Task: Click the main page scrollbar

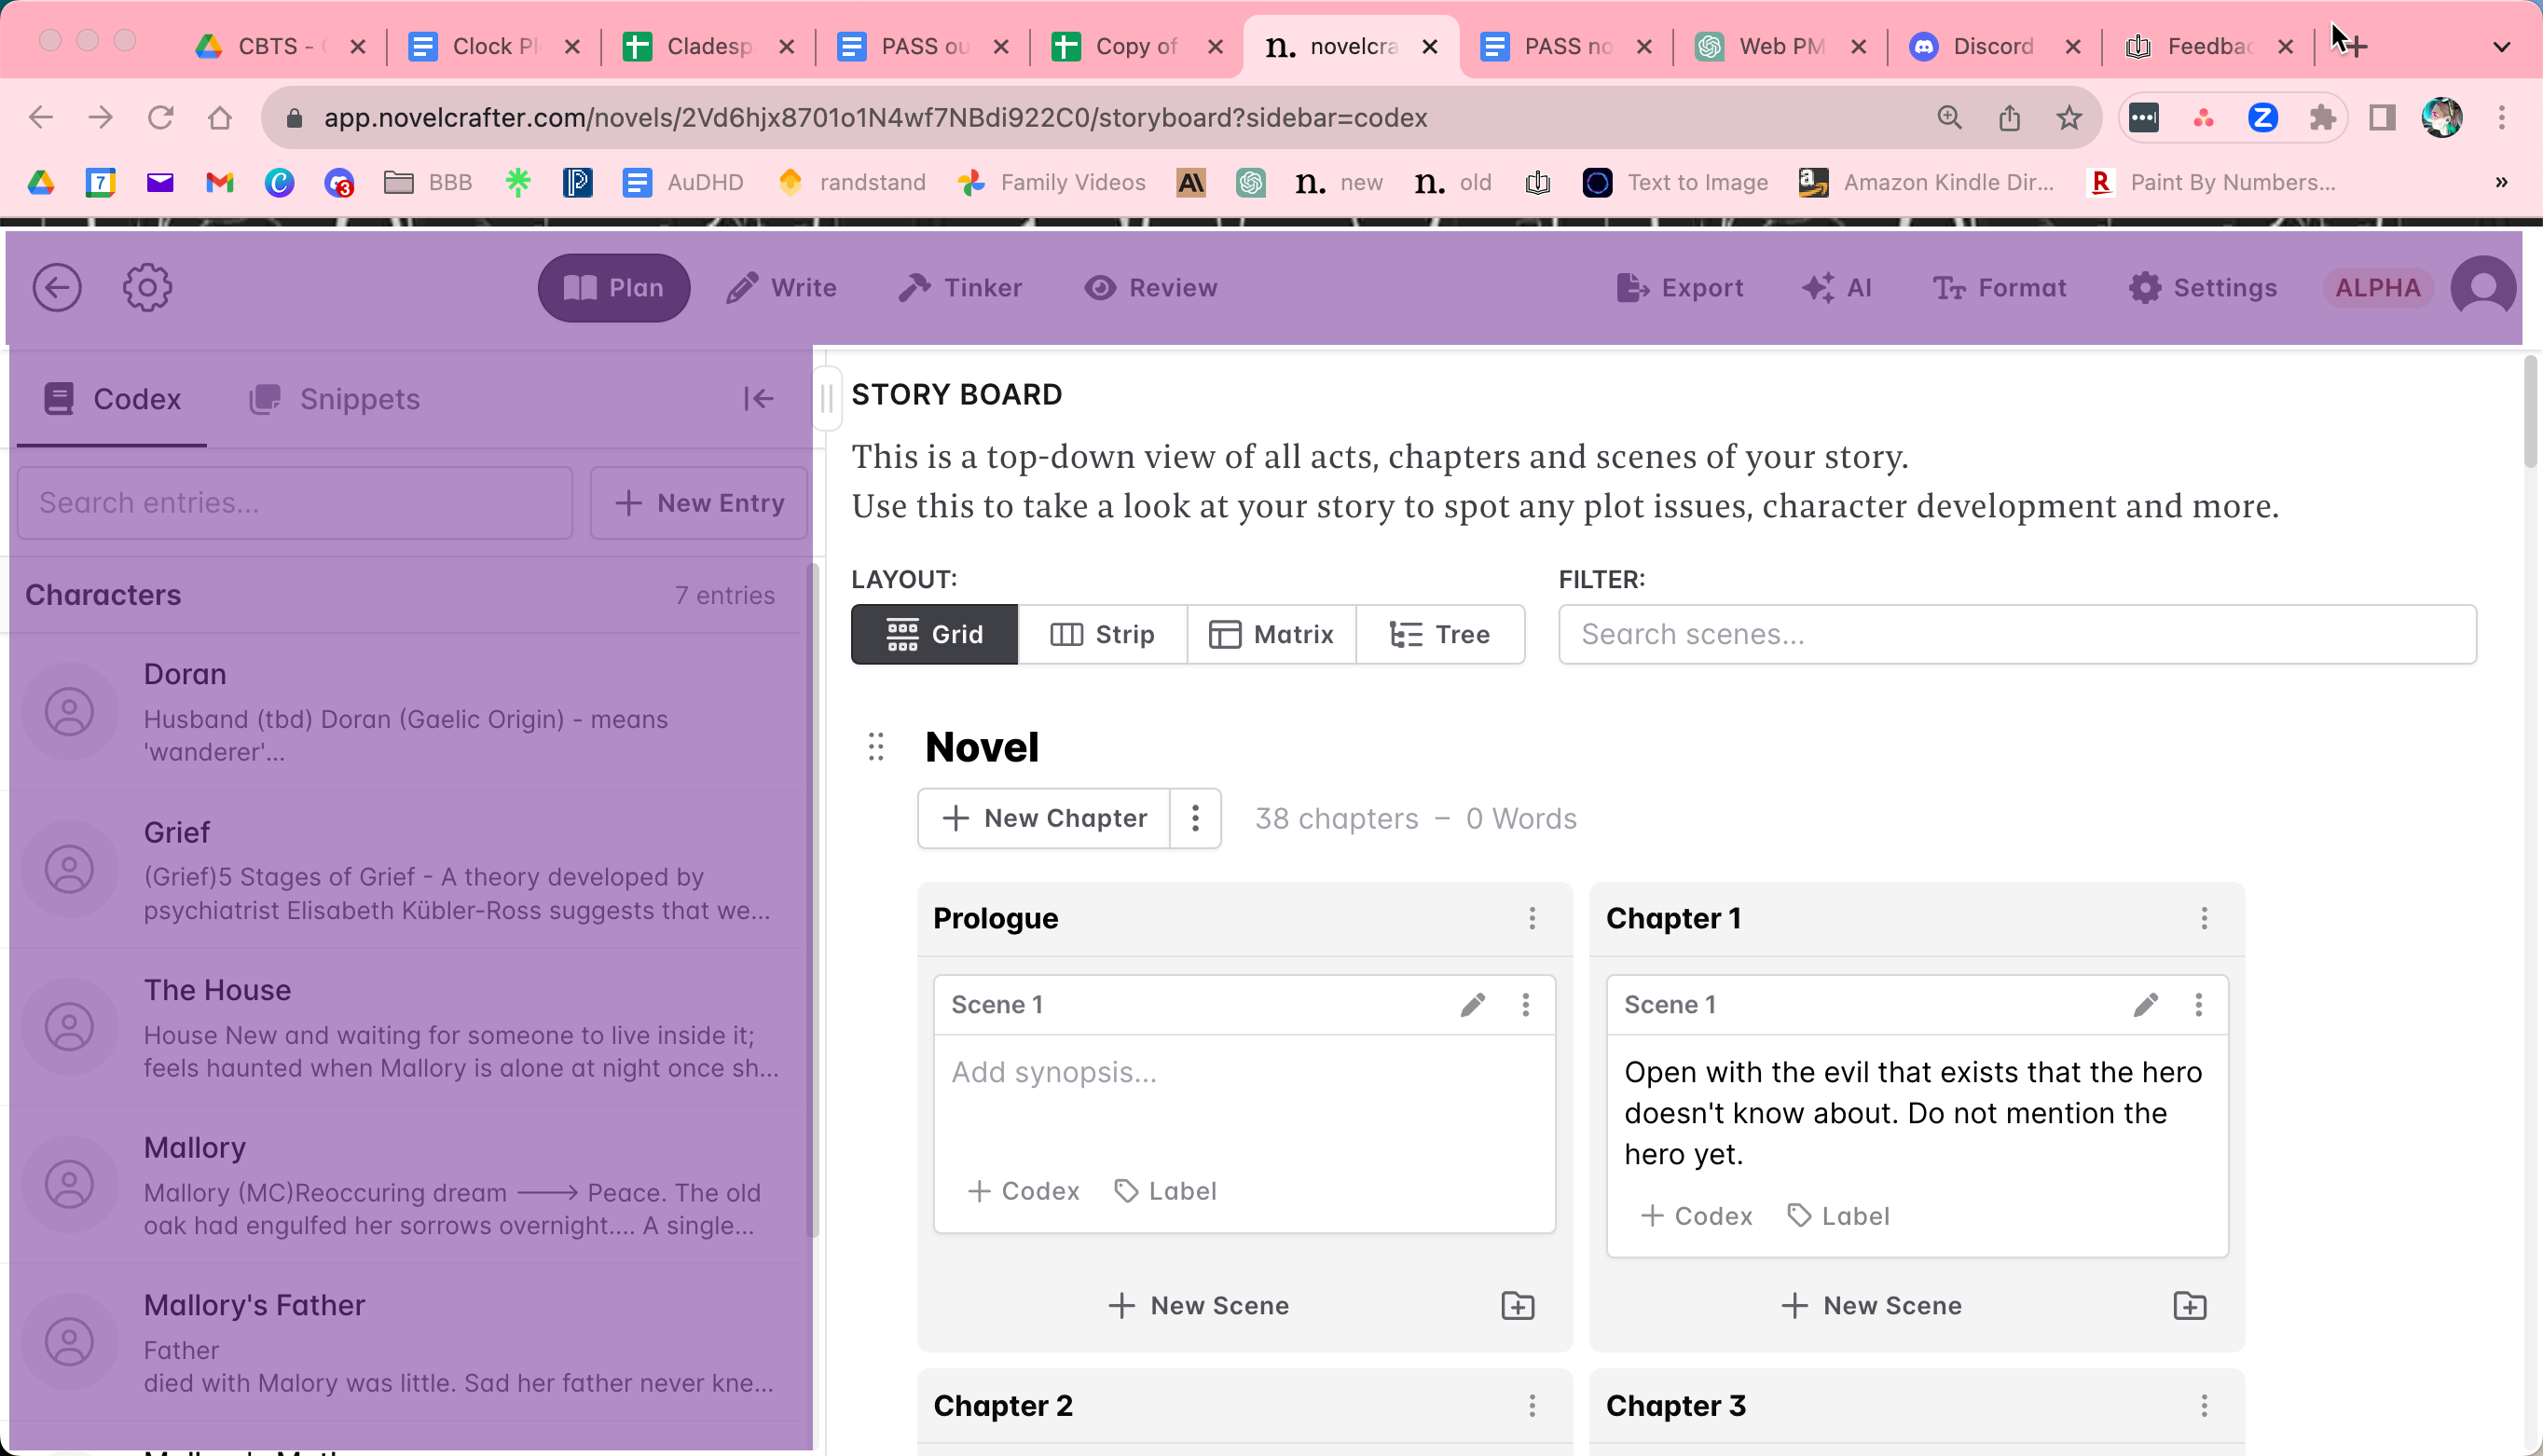Action: click(x=2531, y=410)
